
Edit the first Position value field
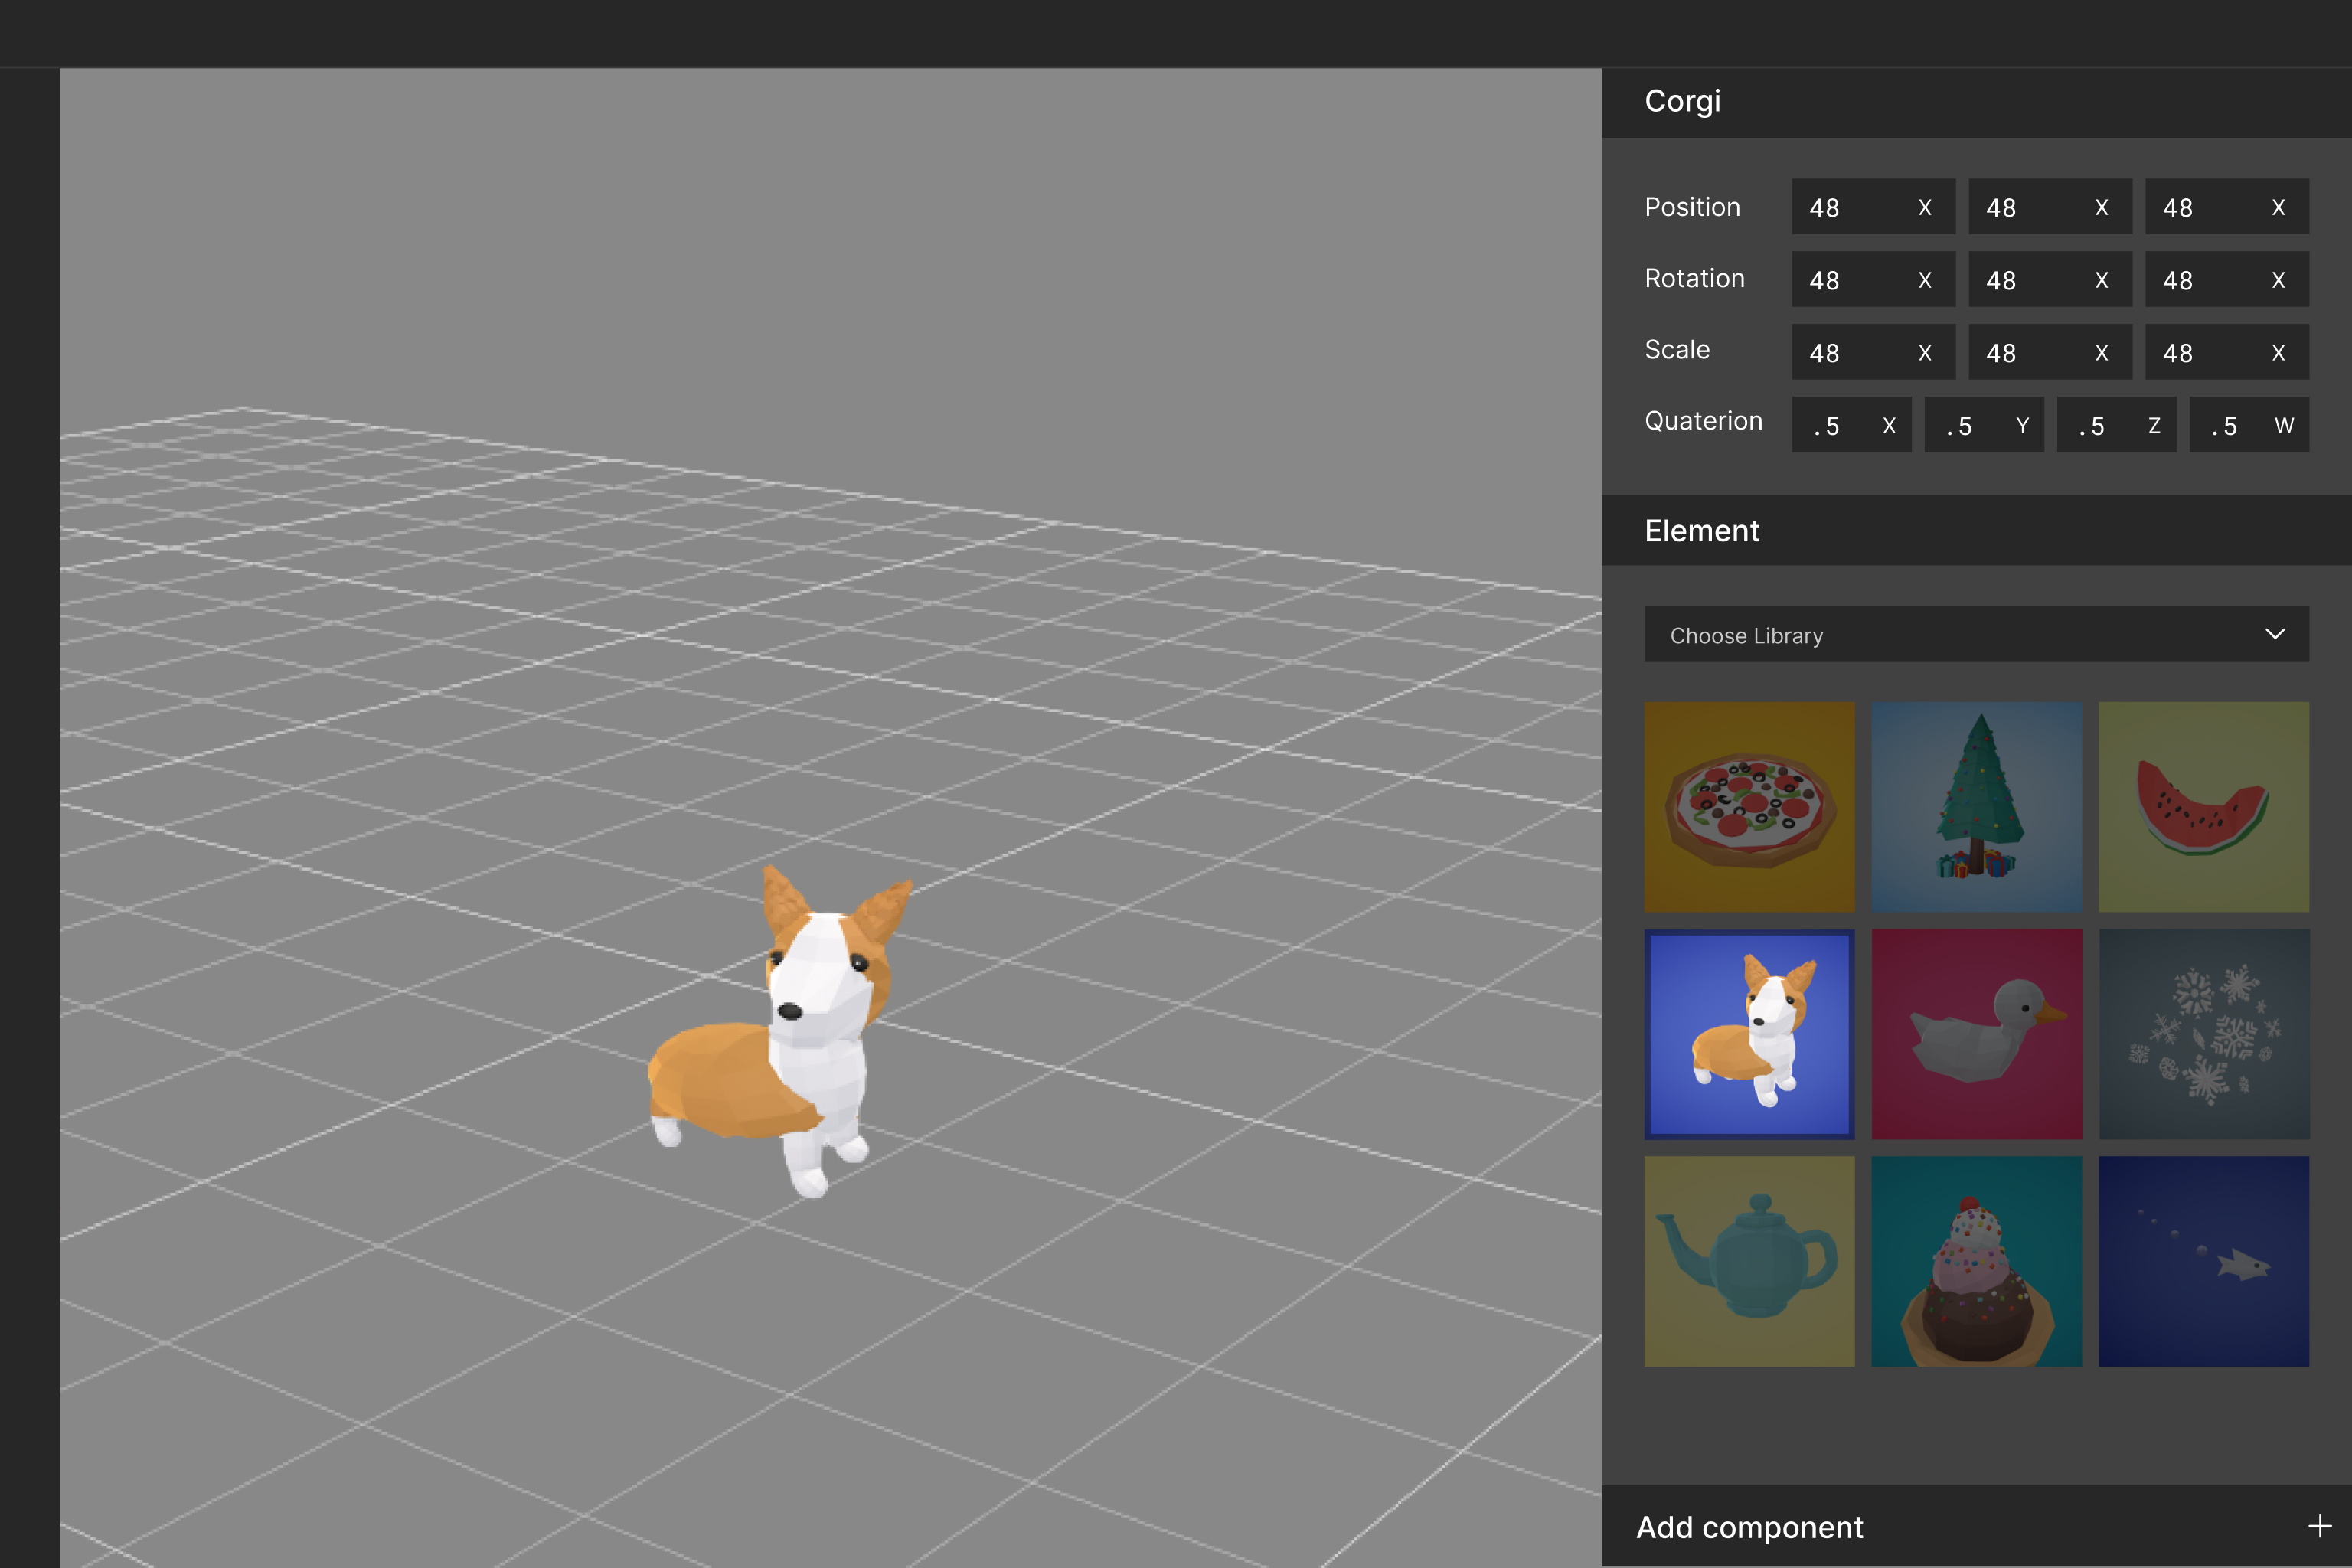[1873, 207]
